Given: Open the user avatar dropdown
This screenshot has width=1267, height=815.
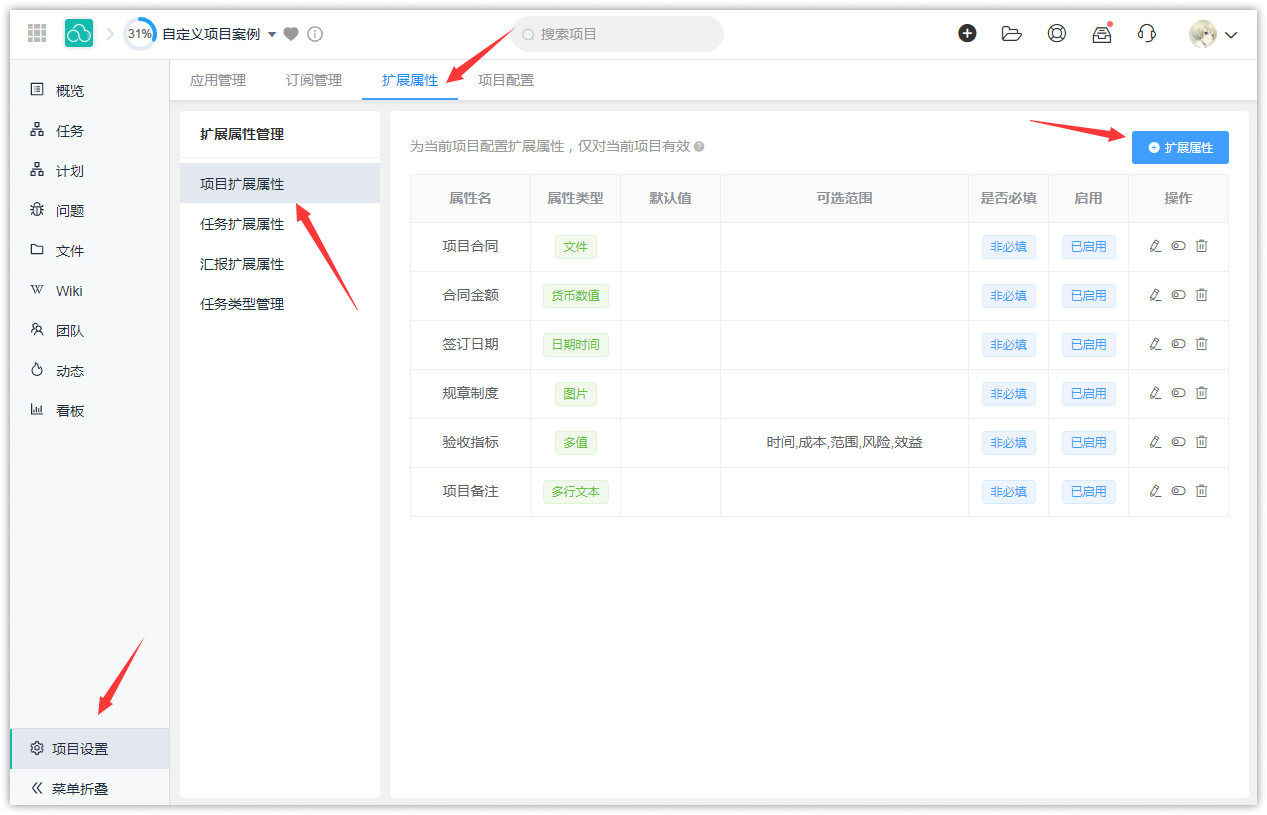Looking at the screenshot, I should coord(1214,34).
